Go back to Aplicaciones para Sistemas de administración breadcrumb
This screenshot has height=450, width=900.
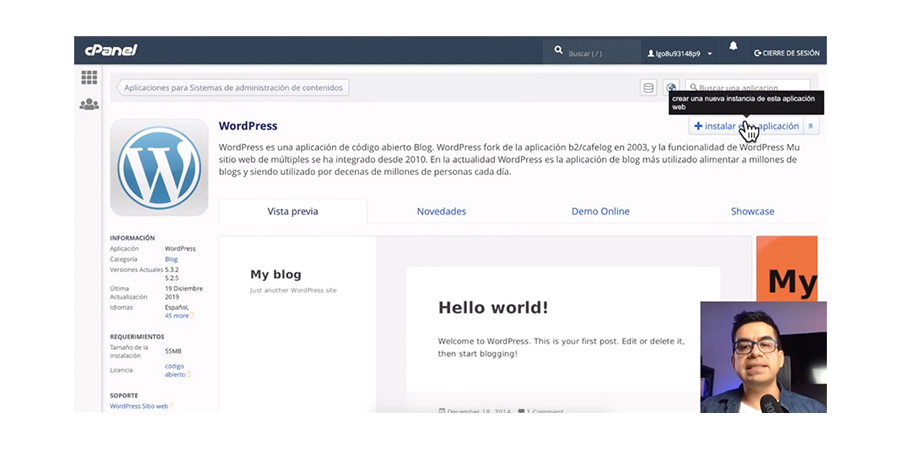point(232,88)
